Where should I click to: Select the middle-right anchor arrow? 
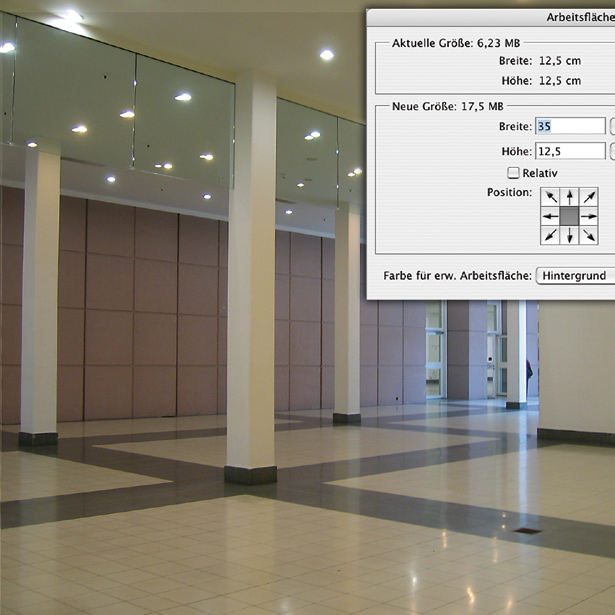[x=589, y=216]
